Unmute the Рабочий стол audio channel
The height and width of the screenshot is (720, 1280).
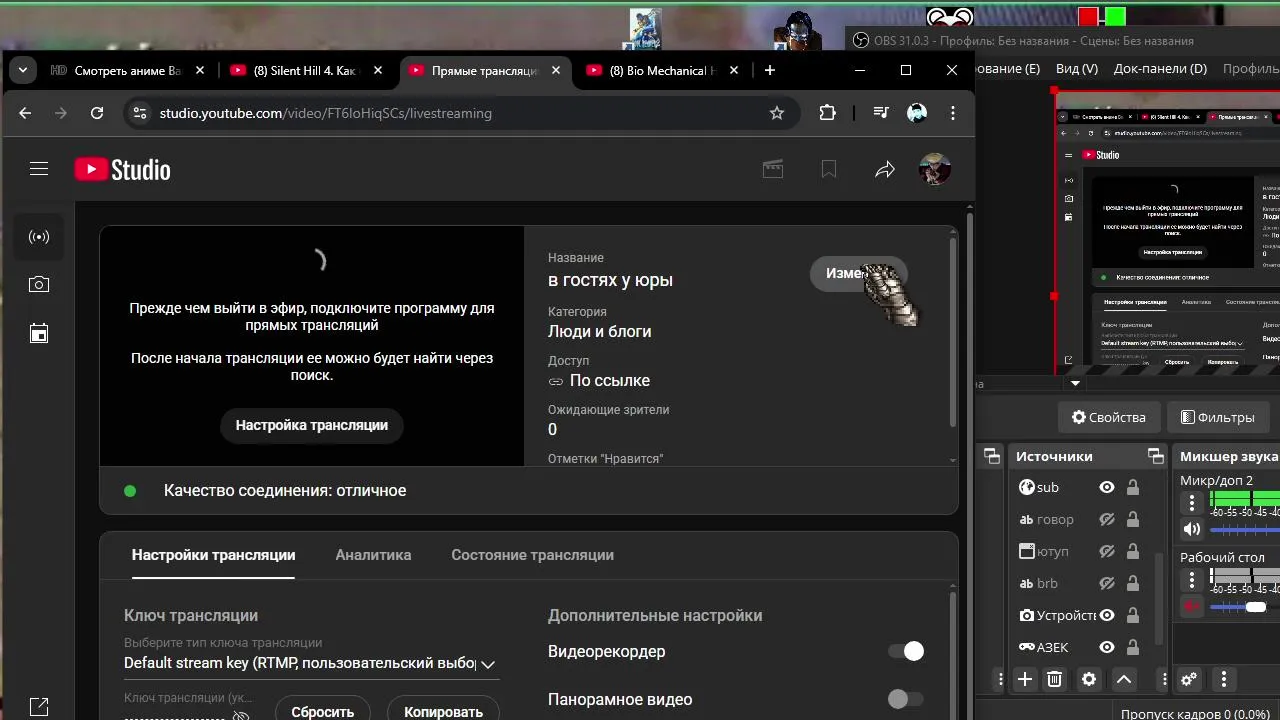tap(1192, 606)
